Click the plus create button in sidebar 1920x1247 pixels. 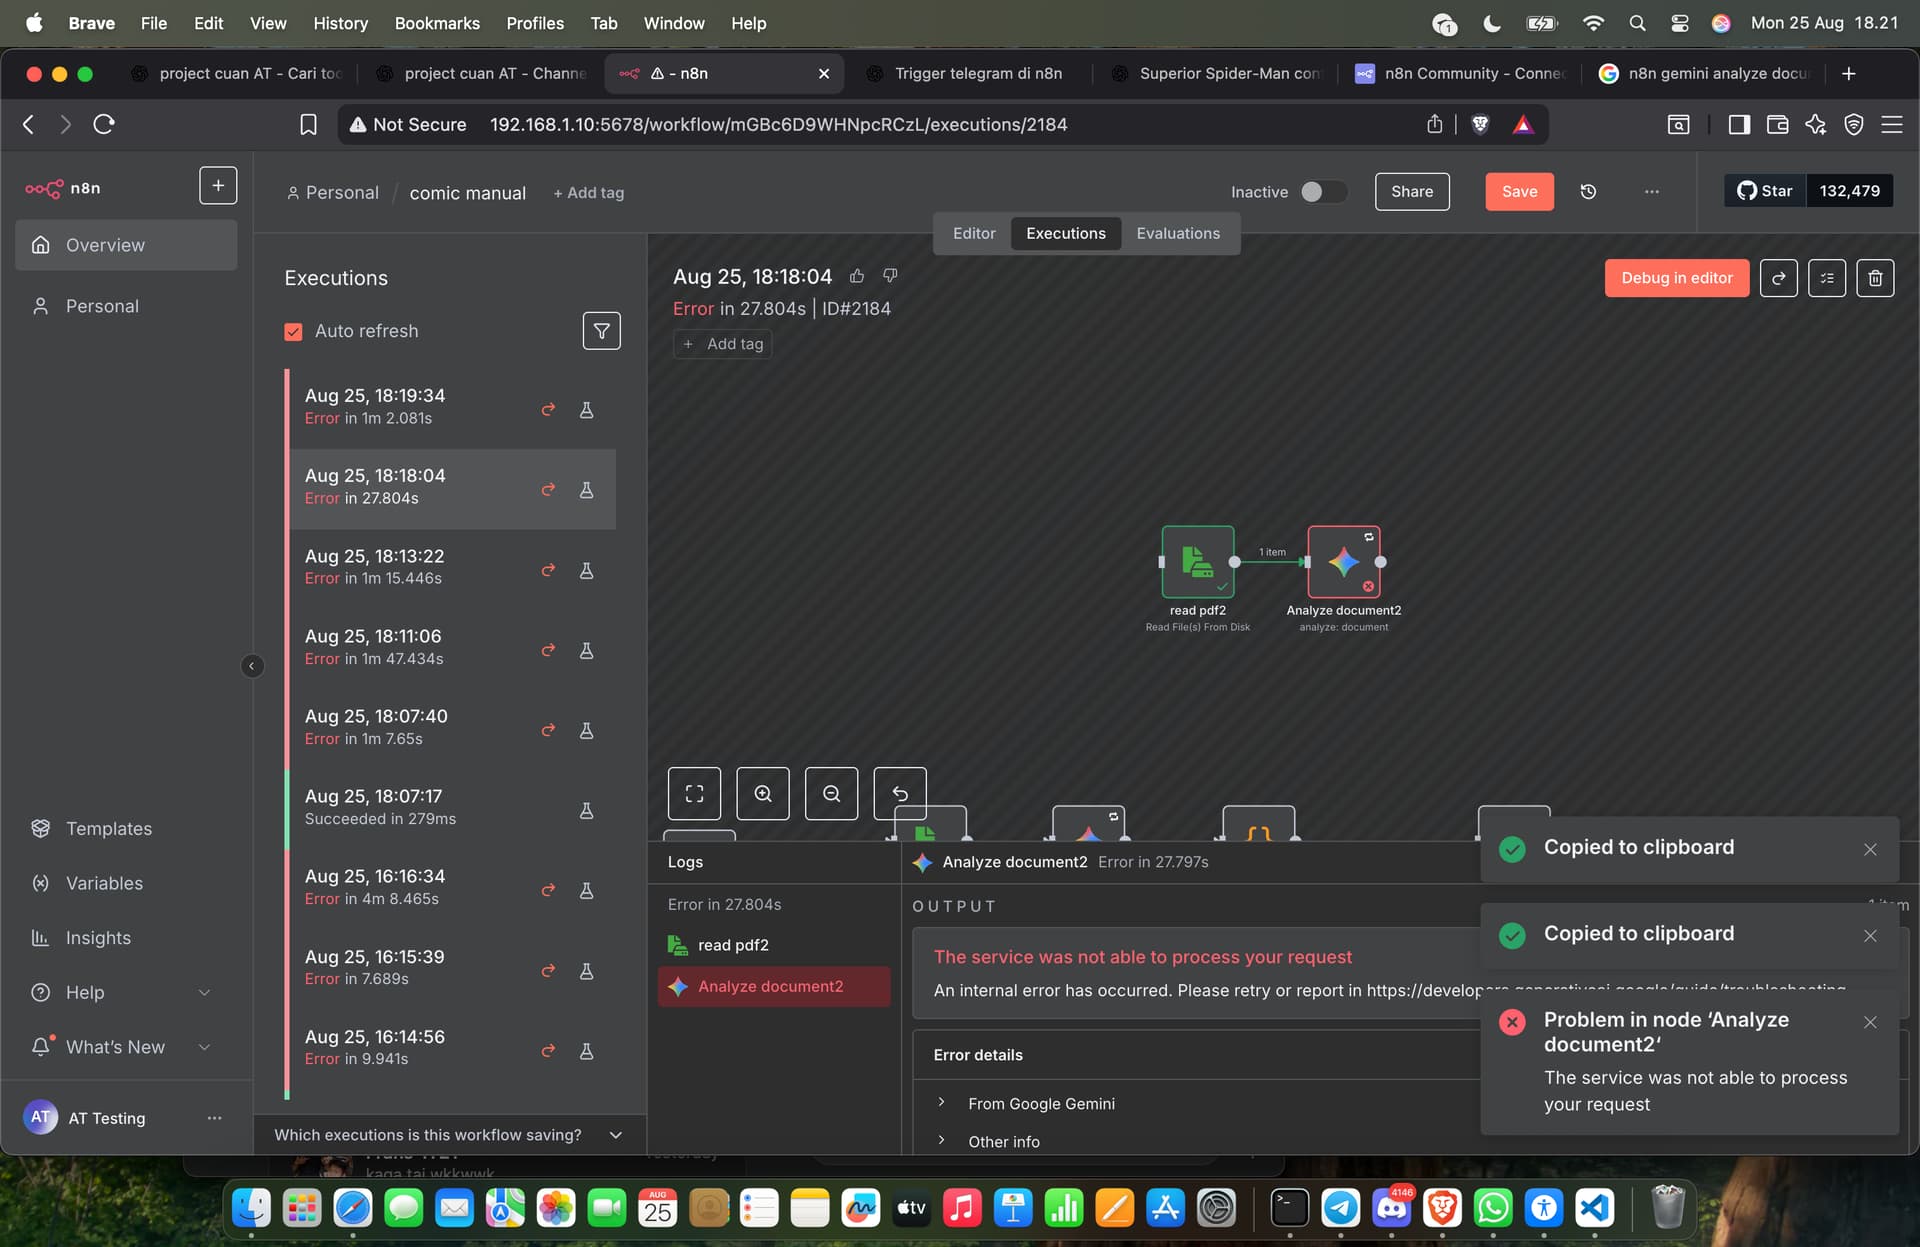217,186
